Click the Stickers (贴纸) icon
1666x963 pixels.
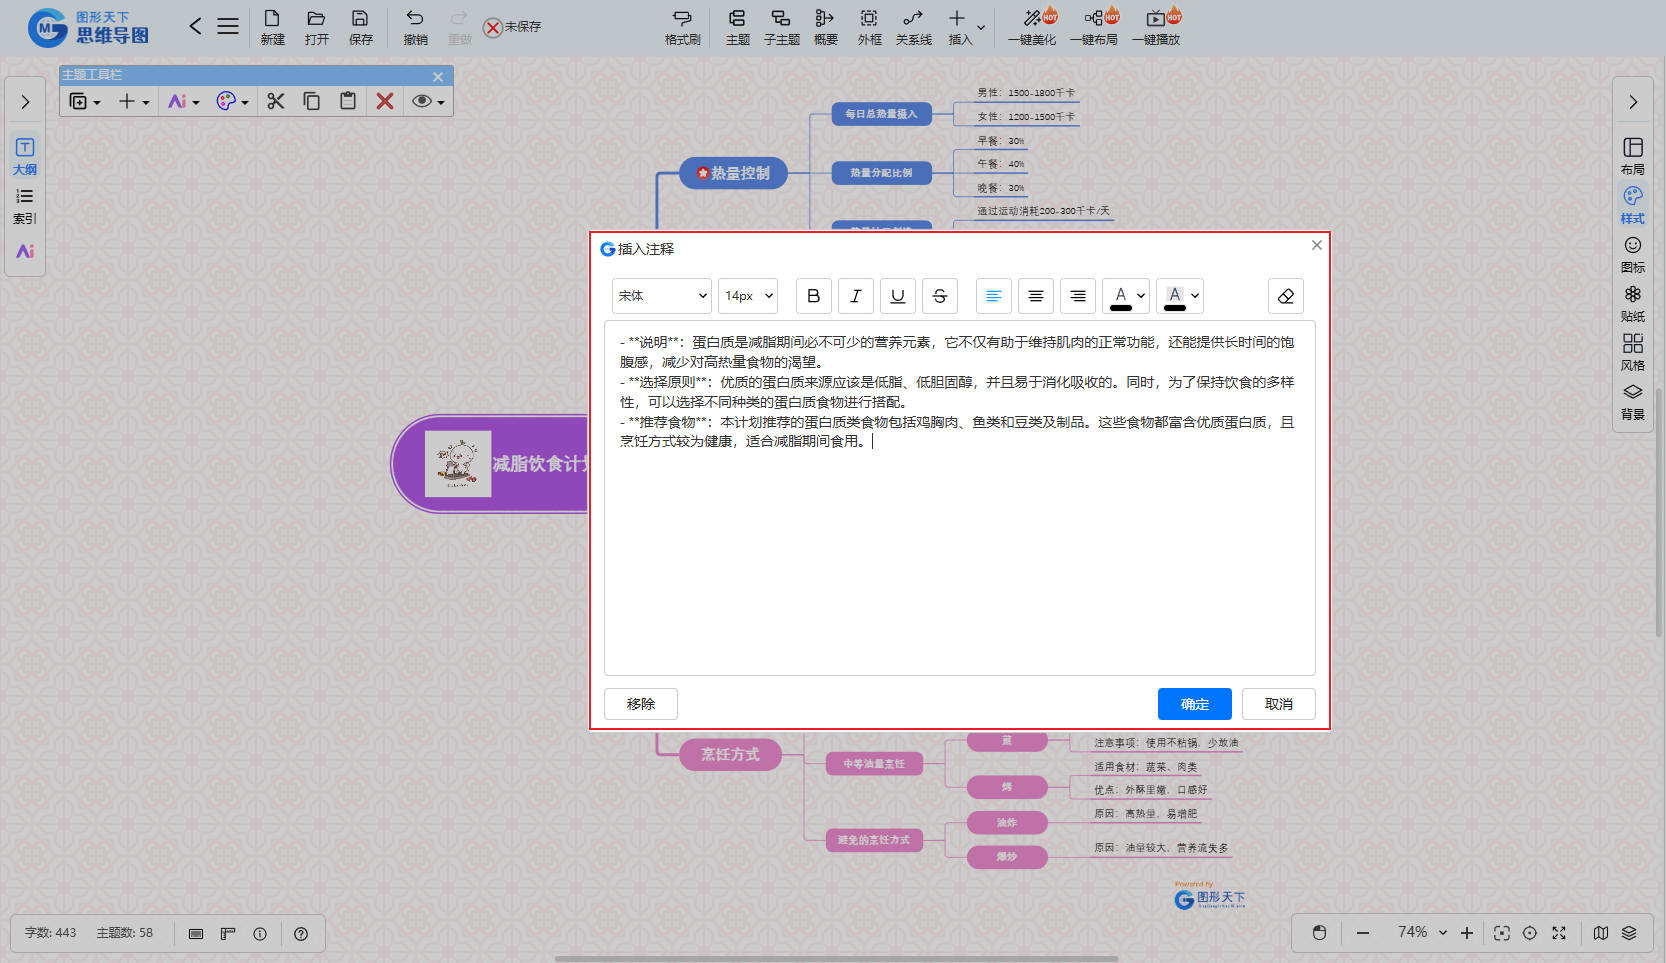(x=1632, y=302)
